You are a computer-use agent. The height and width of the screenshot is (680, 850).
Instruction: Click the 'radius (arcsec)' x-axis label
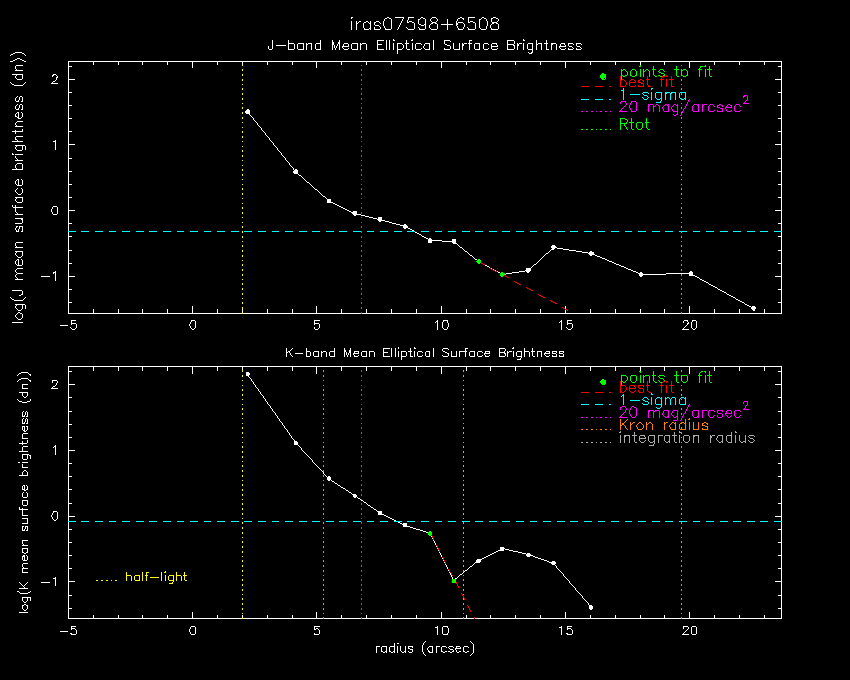(424, 648)
